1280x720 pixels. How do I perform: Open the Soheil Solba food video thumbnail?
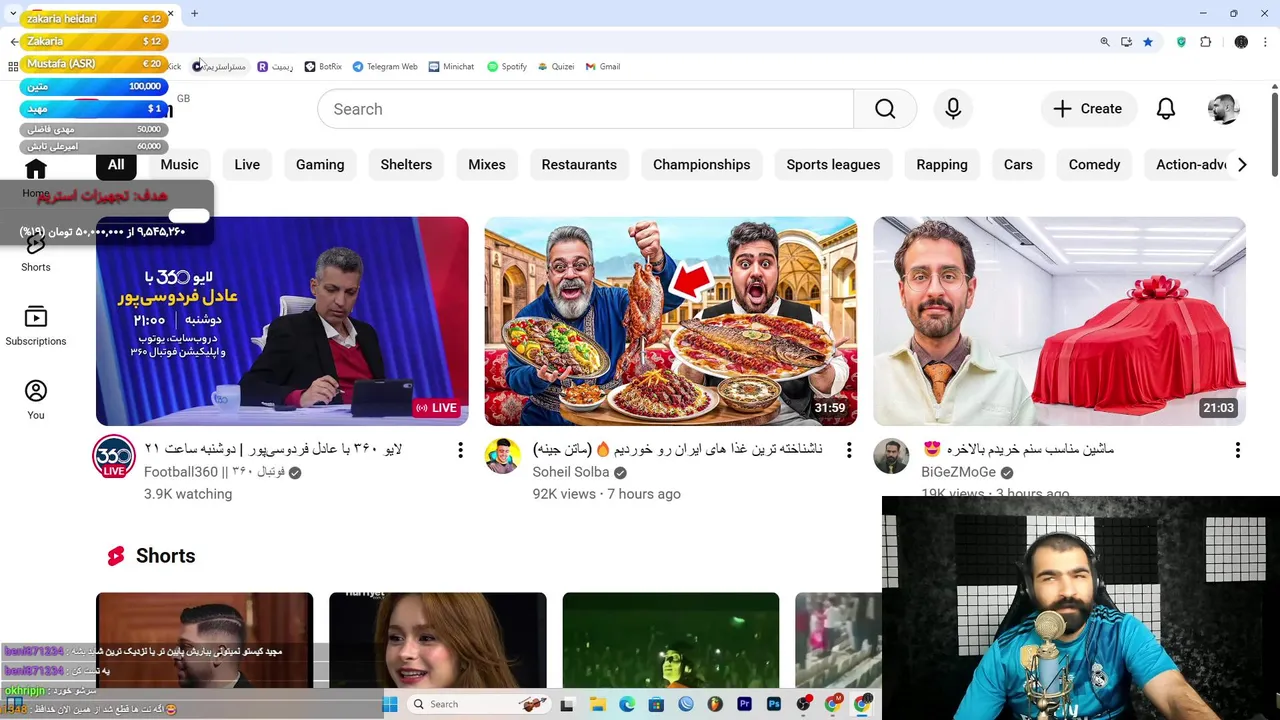[x=671, y=321]
